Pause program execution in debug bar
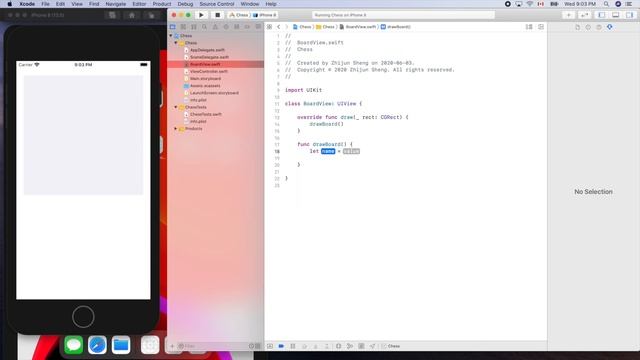 click(x=293, y=346)
